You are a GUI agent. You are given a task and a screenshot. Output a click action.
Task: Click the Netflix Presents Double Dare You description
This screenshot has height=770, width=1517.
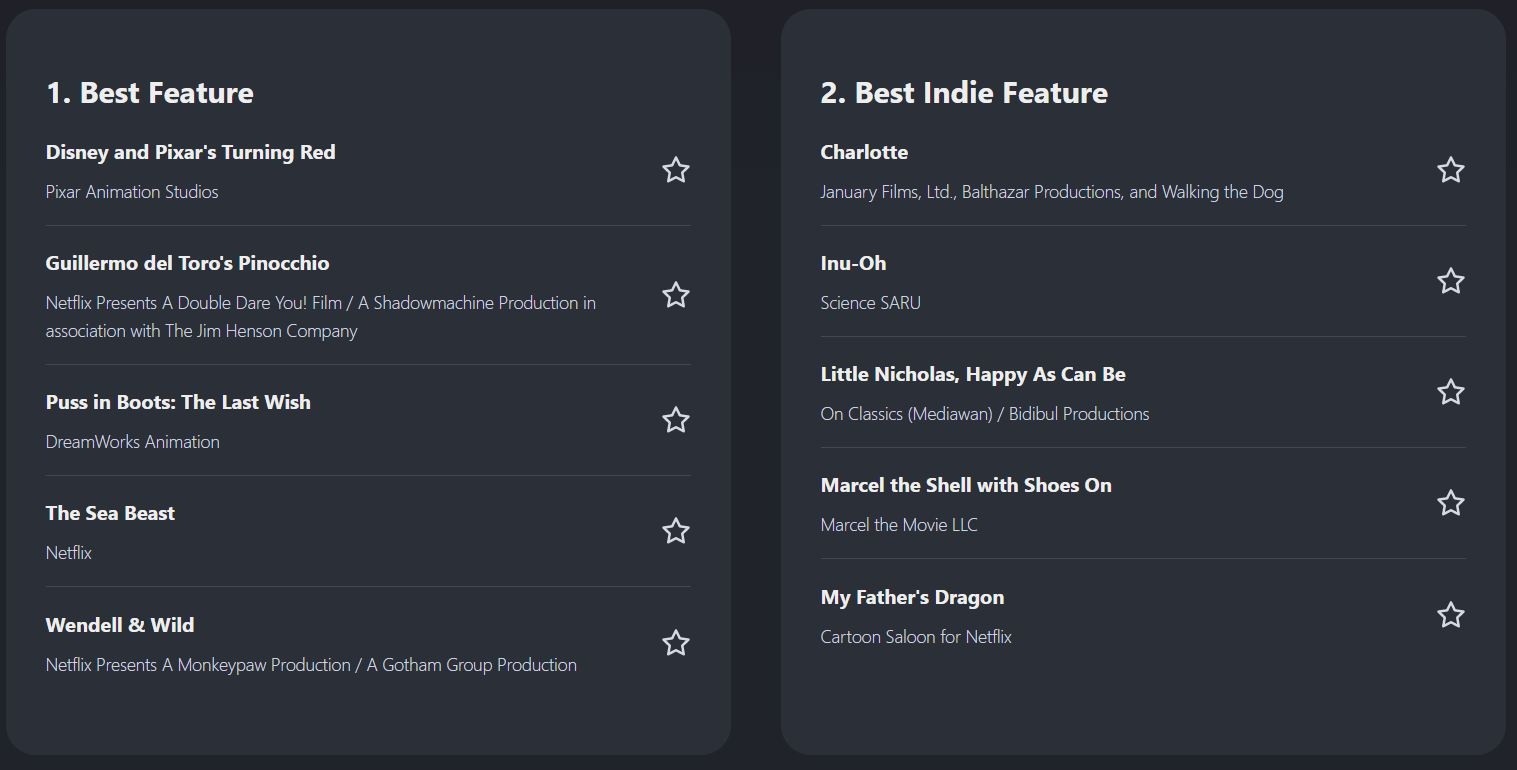pyautogui.click(x=321, y=316)
